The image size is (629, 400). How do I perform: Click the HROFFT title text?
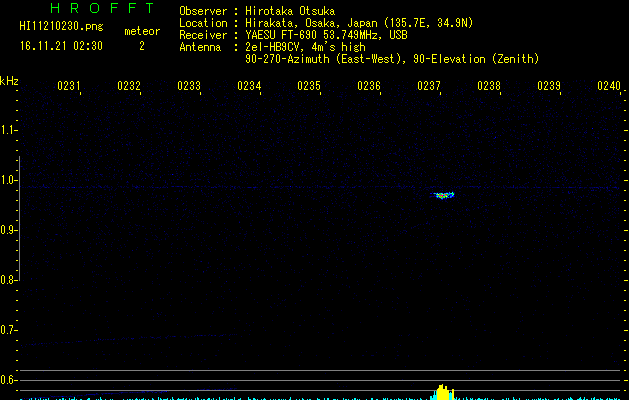[103, 8]
